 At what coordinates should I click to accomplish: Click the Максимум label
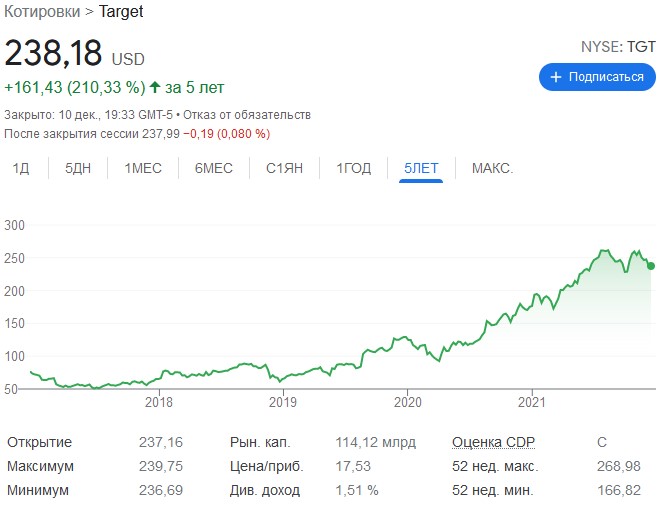pos(40,466)
